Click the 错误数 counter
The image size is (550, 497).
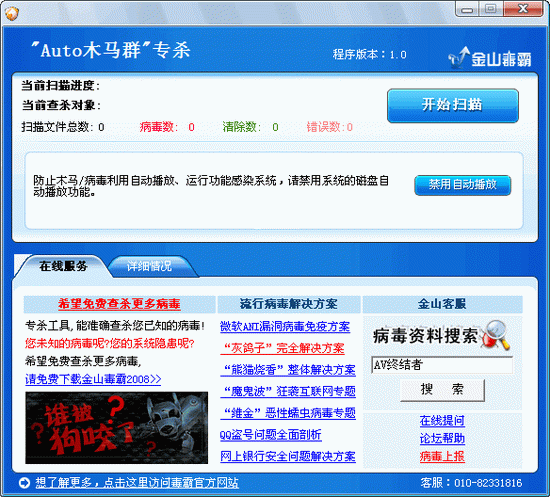329,127
